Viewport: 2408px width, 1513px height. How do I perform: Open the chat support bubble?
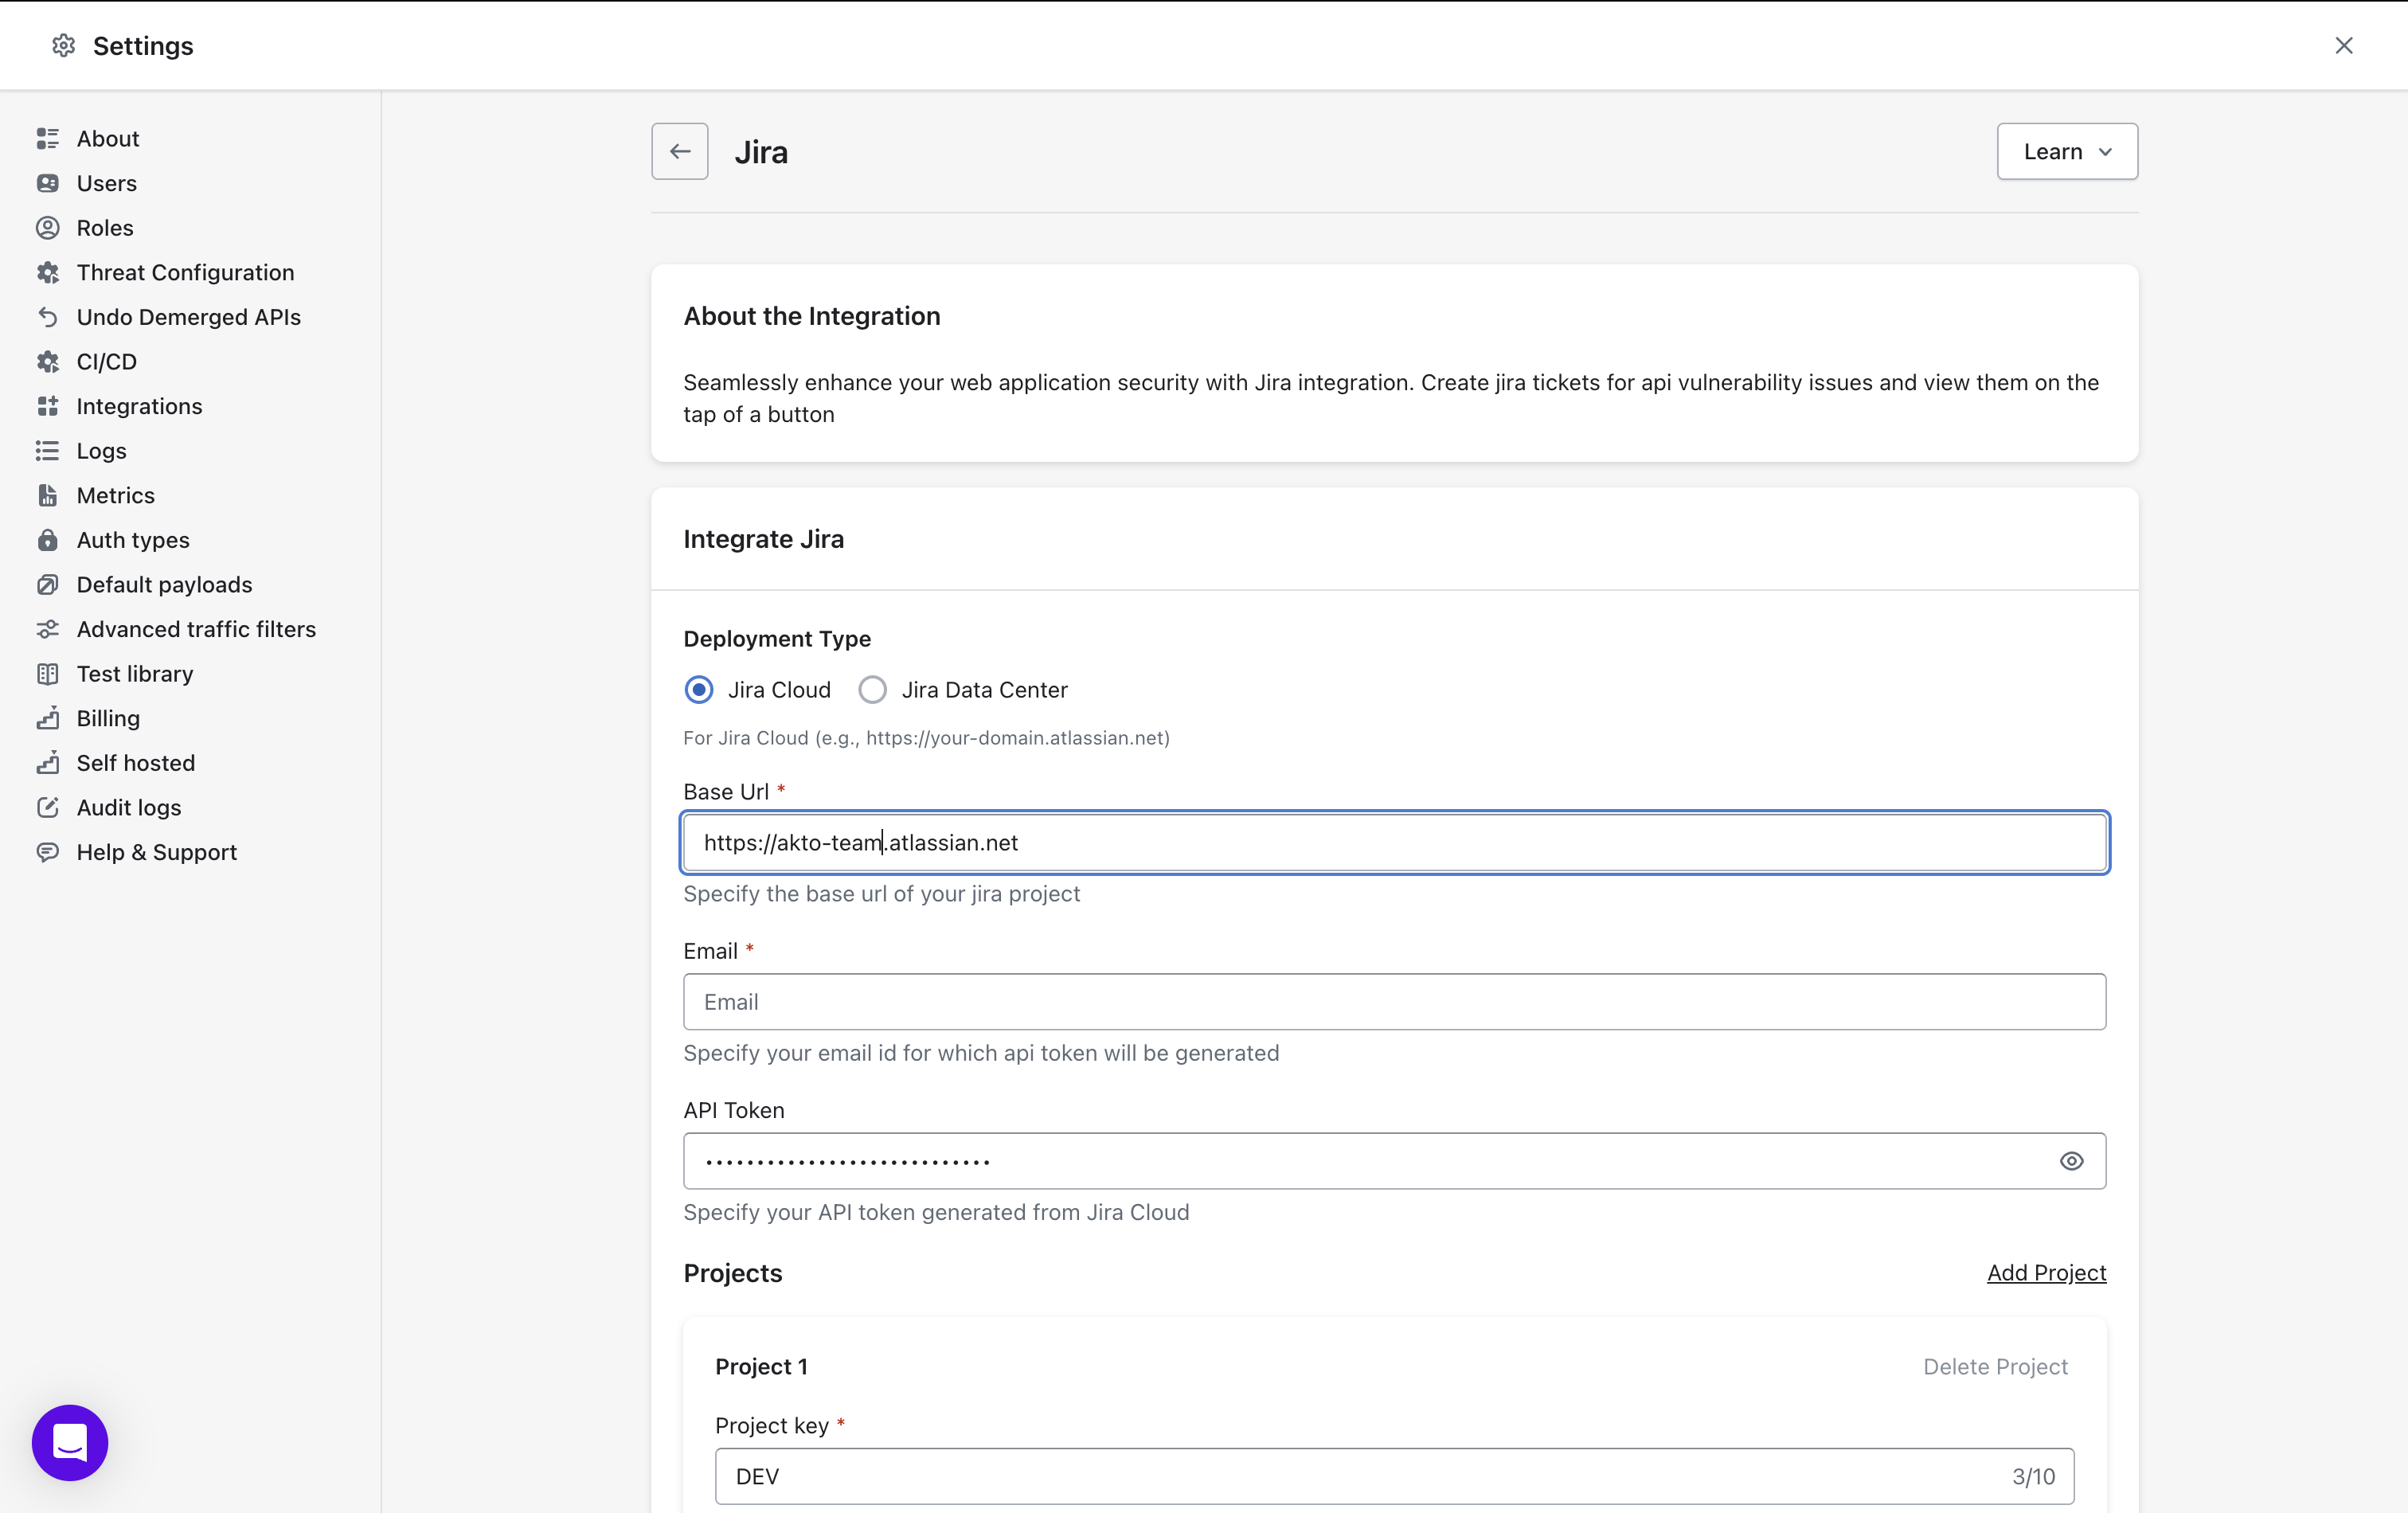[70, 1441]
